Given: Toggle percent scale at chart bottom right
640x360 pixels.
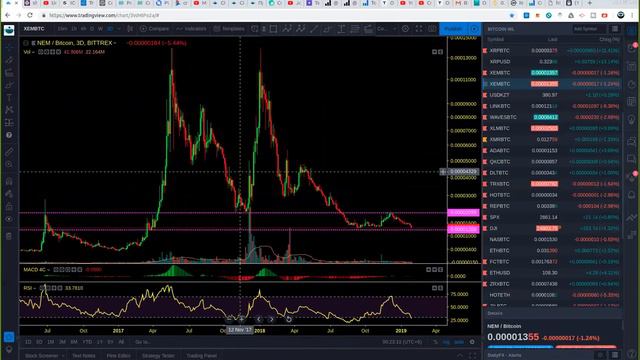Looking at the screenshot, I should pyautogui.click(x=436, y=342).
